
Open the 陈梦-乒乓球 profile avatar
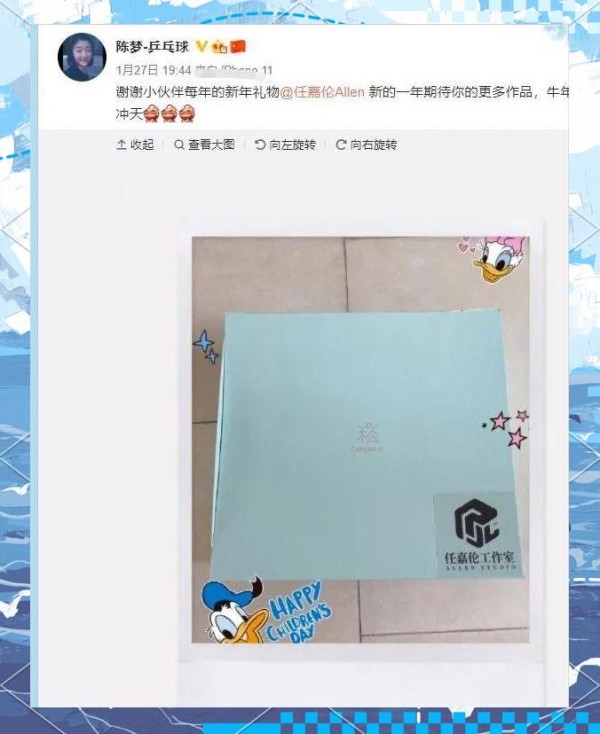point(82,57)
